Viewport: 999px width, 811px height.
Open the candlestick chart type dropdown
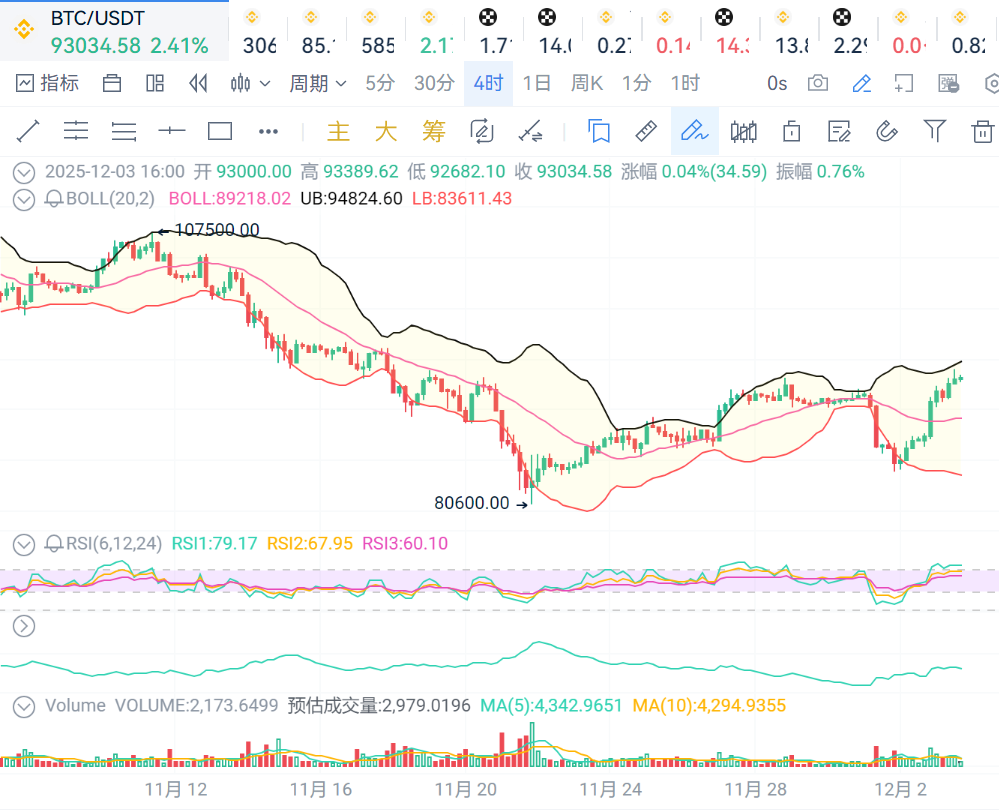coord(246,83)
